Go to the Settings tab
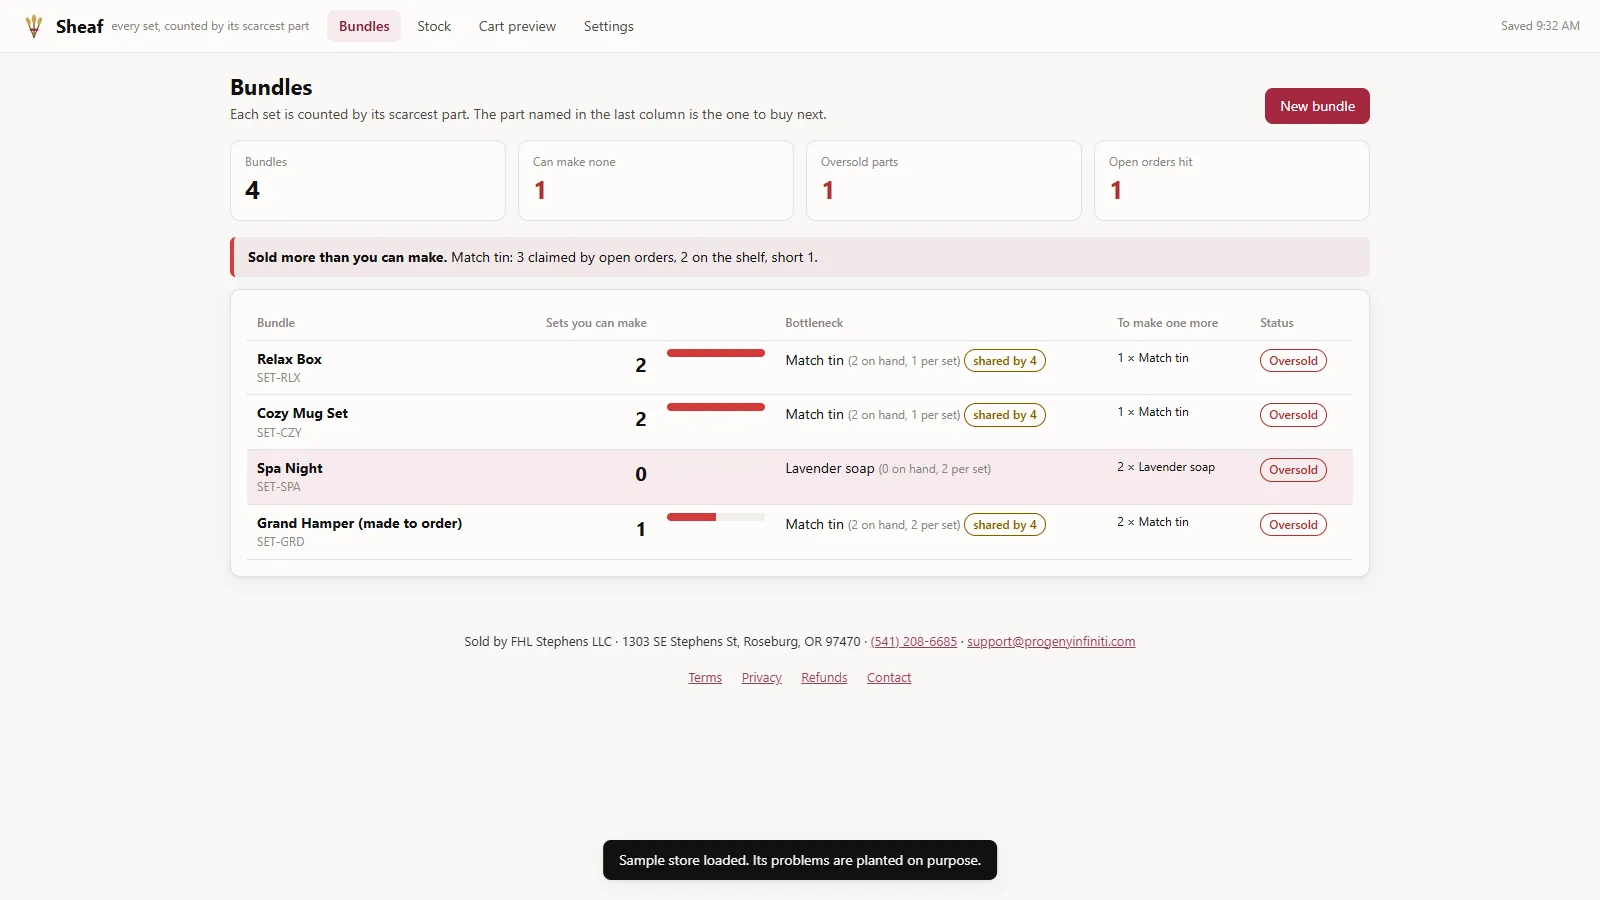The image size is (1600, 900). [x=609, y=26]
